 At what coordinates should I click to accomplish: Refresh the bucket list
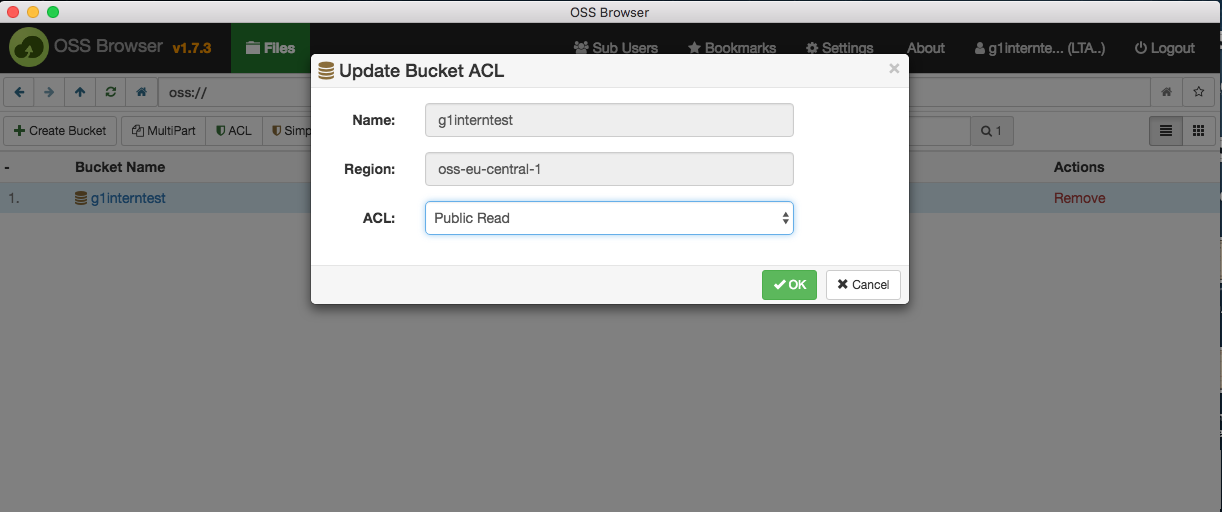coord(110,92)
